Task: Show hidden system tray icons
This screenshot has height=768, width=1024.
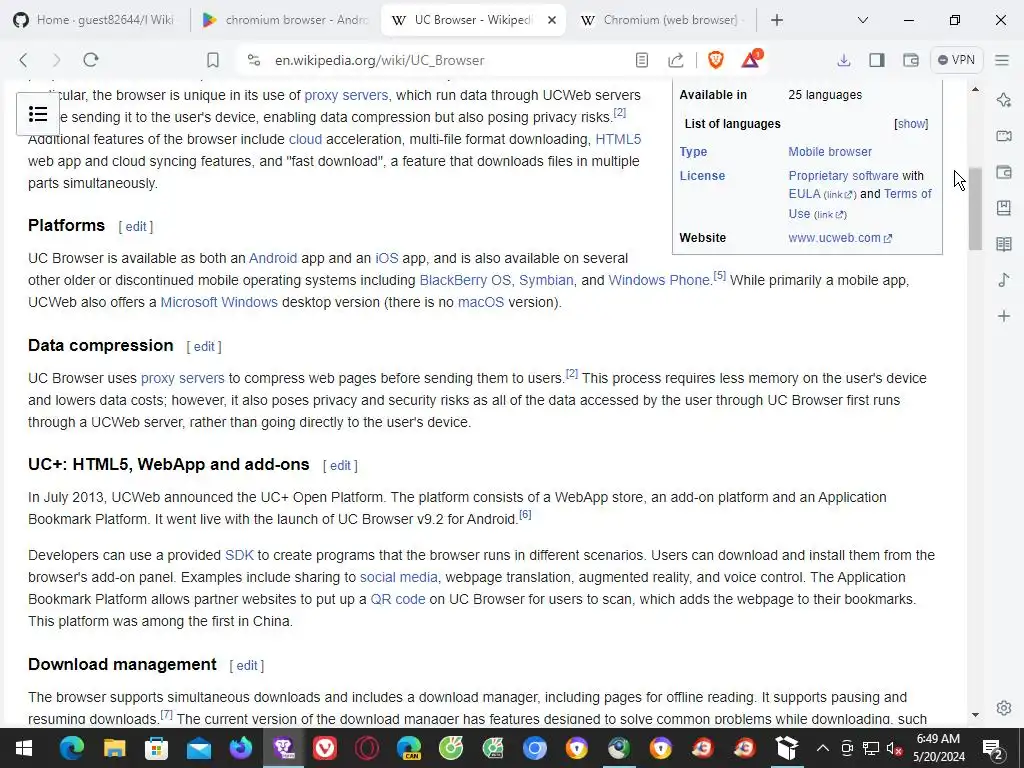Action: (x=822, y=748)
